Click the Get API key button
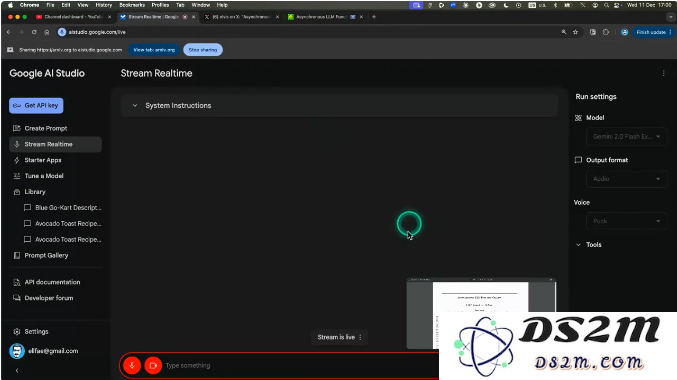The width and height of the screenshot is (677, 380). tap(36, 105)
